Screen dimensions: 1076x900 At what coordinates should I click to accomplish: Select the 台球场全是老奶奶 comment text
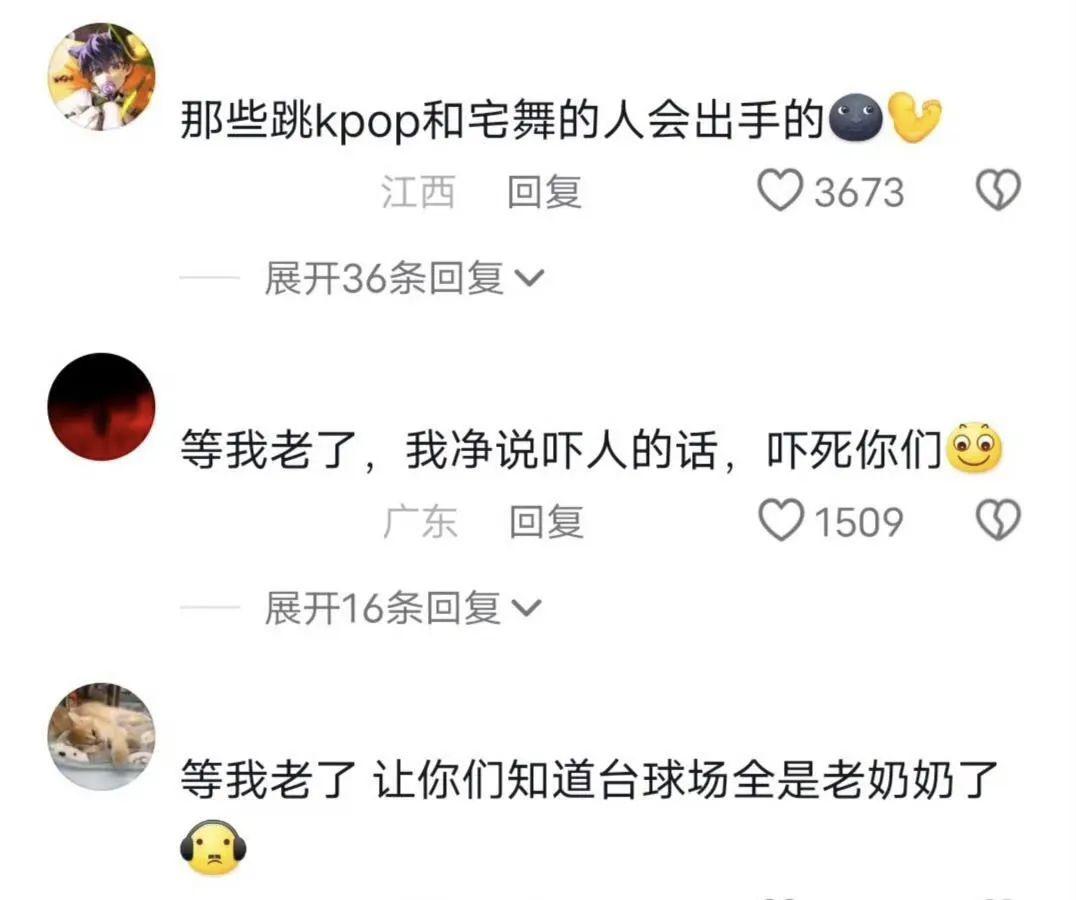589,780
